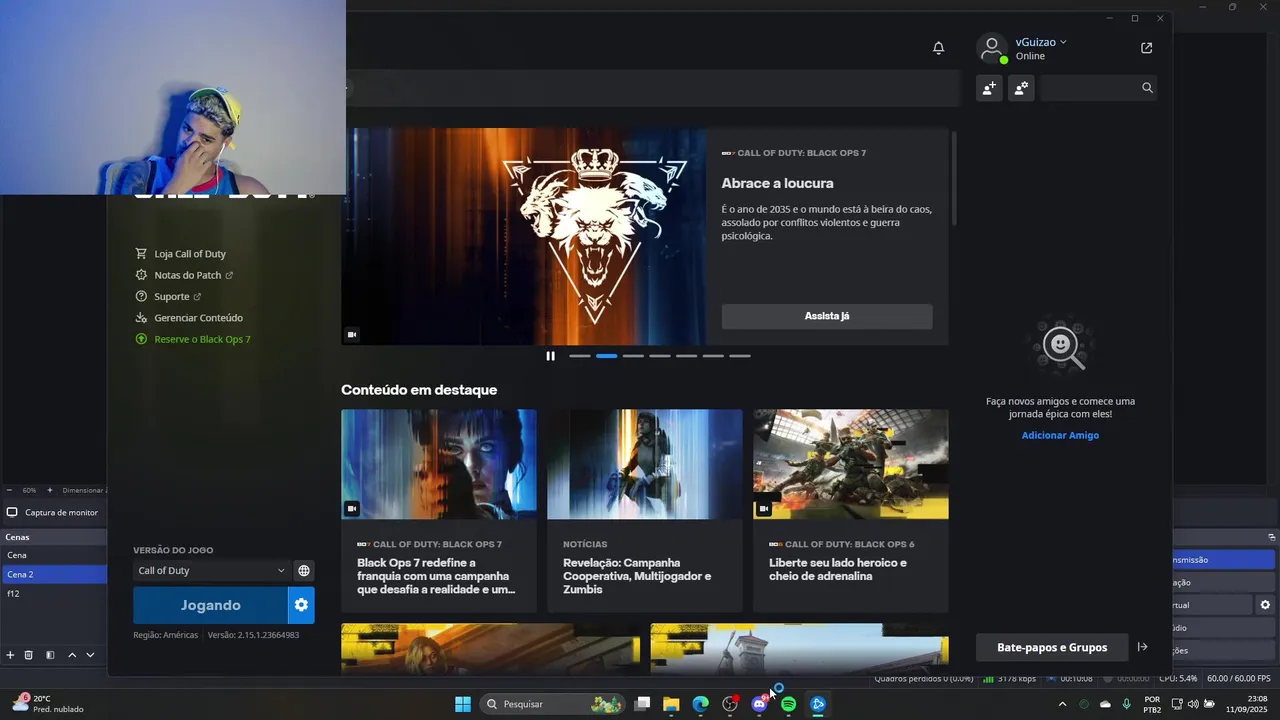Select the last carousel slide indicator
This screenshot has height=720, width=1280.
tap(739, 356)
